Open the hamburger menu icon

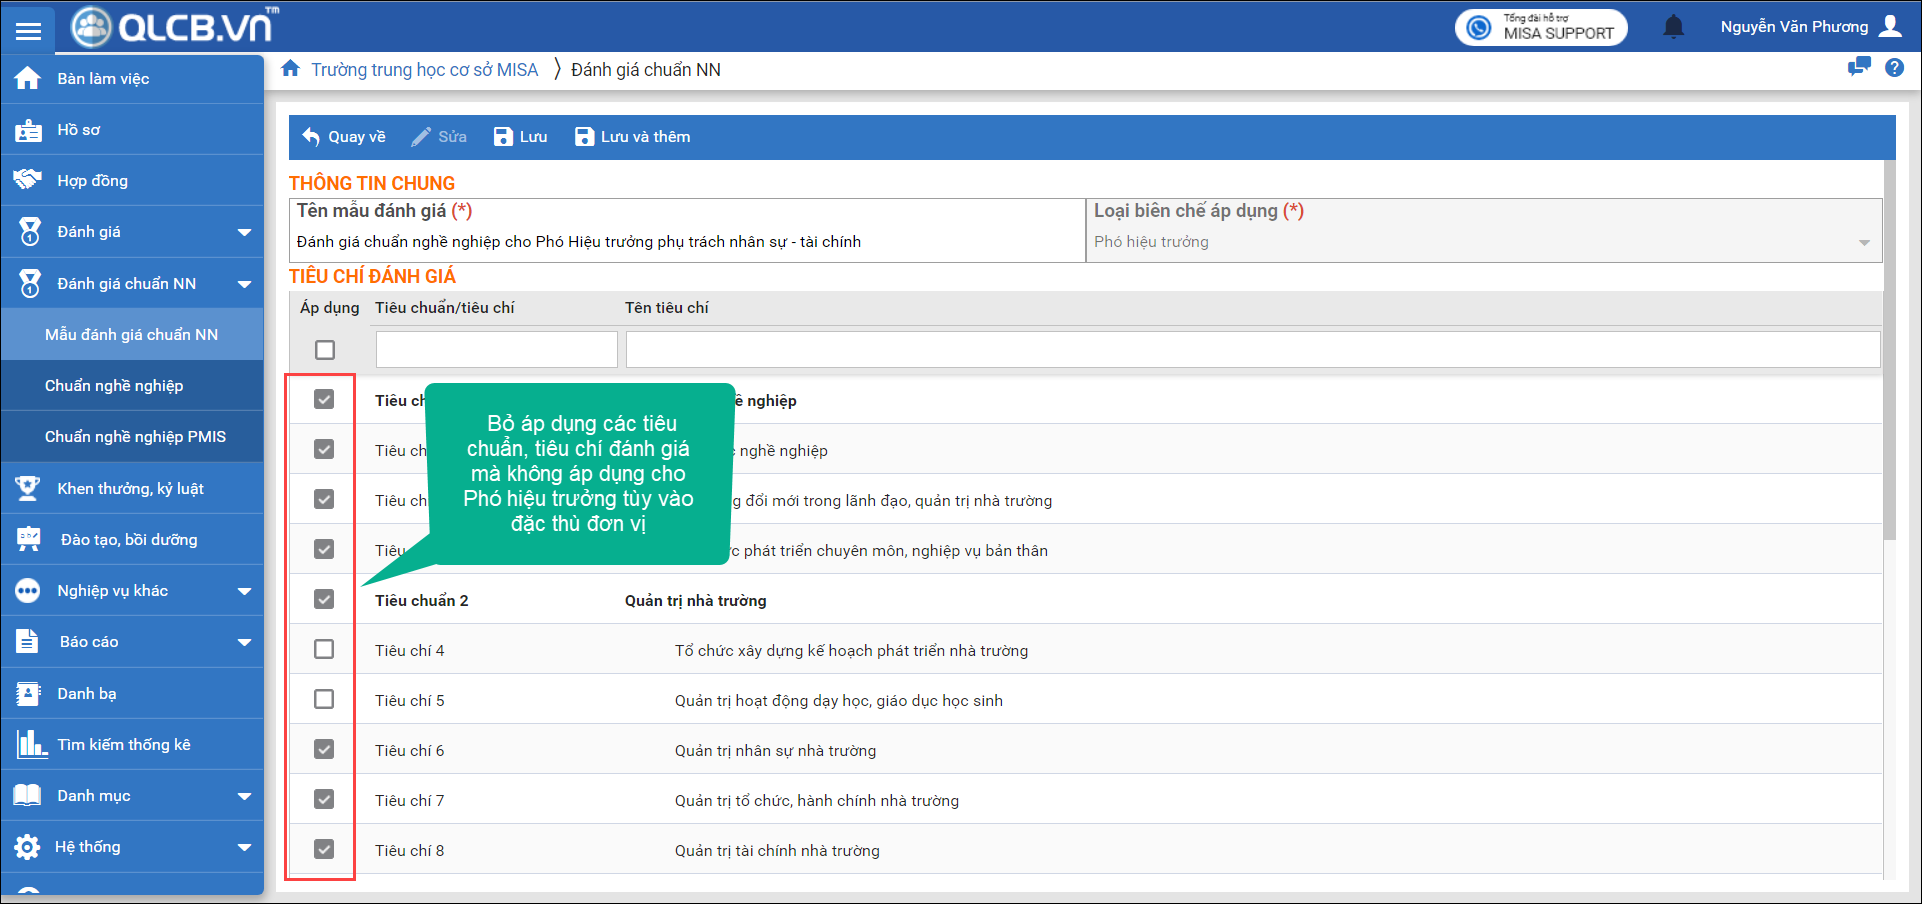coord(28,31)
